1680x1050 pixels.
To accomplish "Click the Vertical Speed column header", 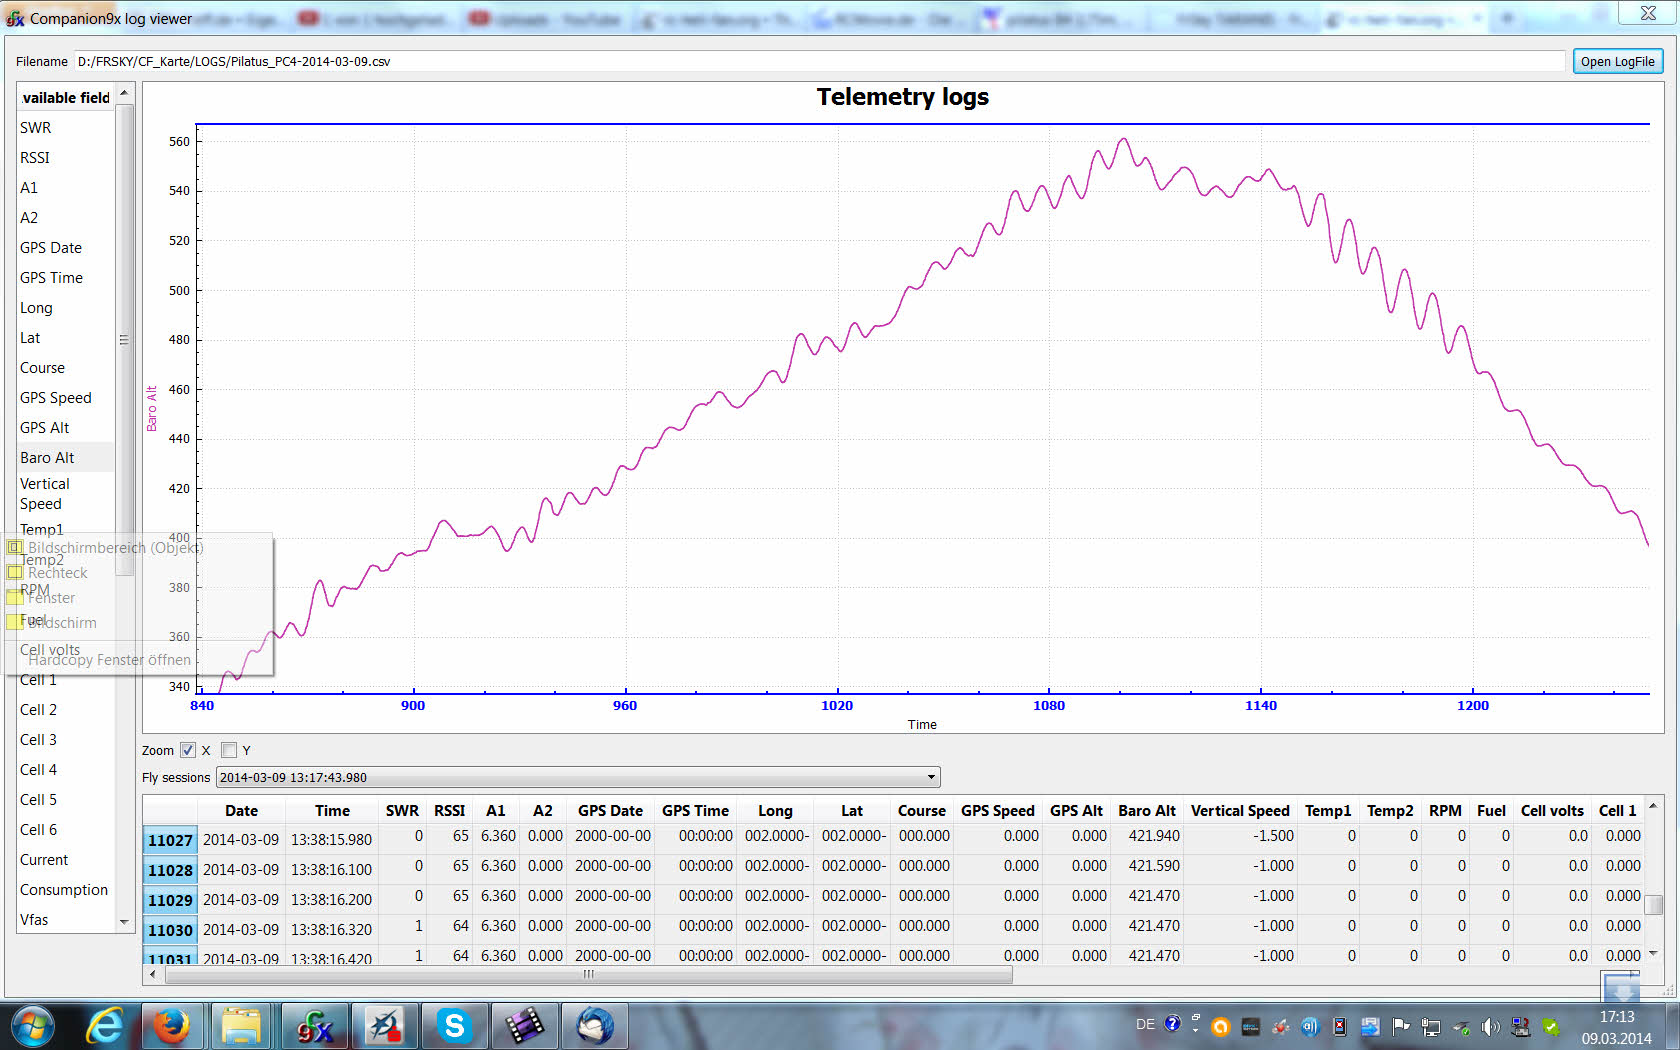I will pos(1240,811).
